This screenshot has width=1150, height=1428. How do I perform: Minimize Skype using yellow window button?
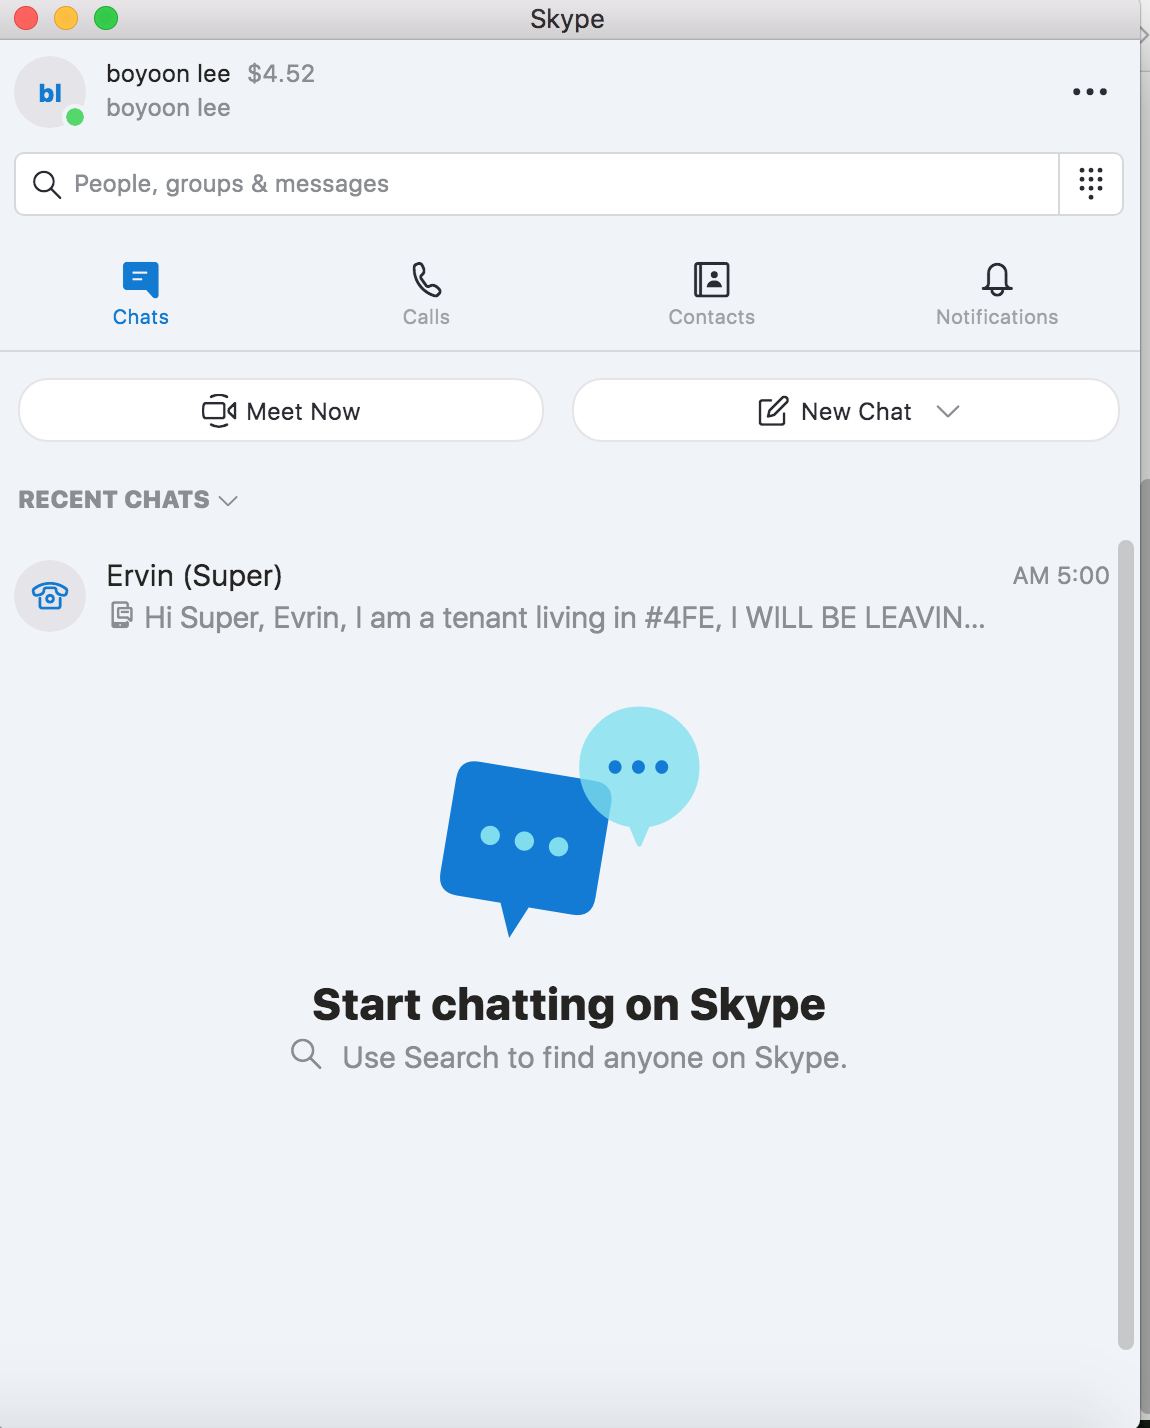click(x=66, y=18)
